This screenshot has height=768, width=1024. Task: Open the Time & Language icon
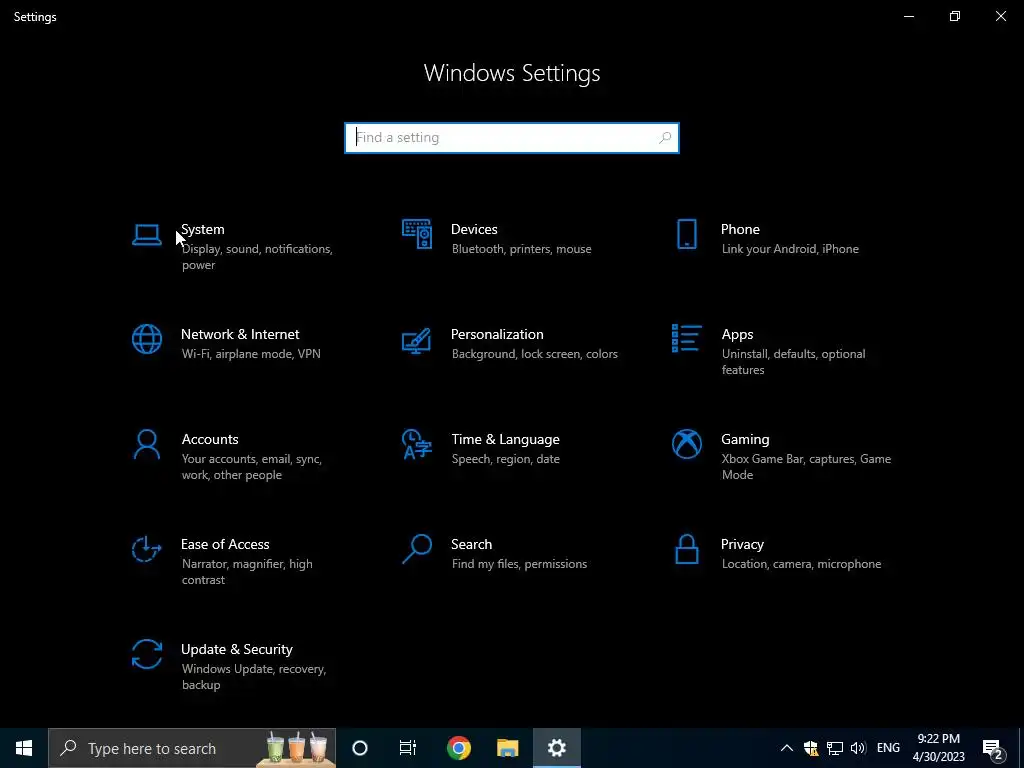(417, 444)
